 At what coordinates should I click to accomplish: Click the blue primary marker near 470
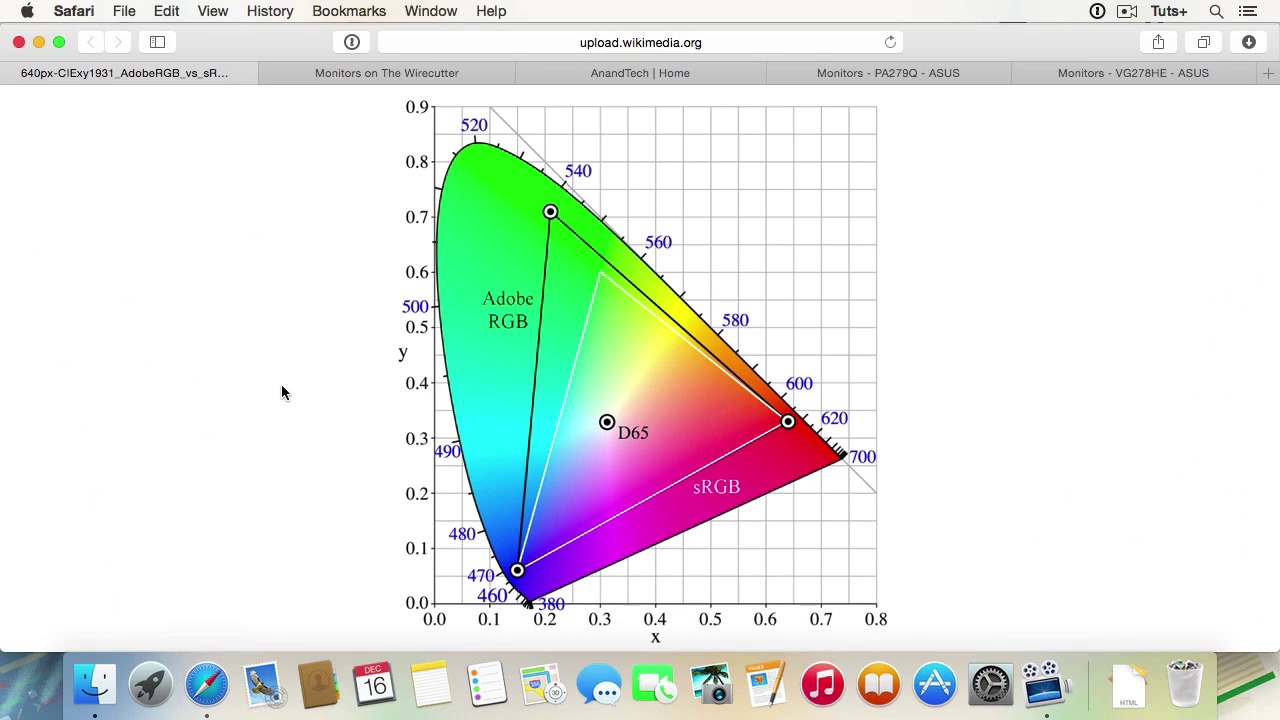[517, 570]
